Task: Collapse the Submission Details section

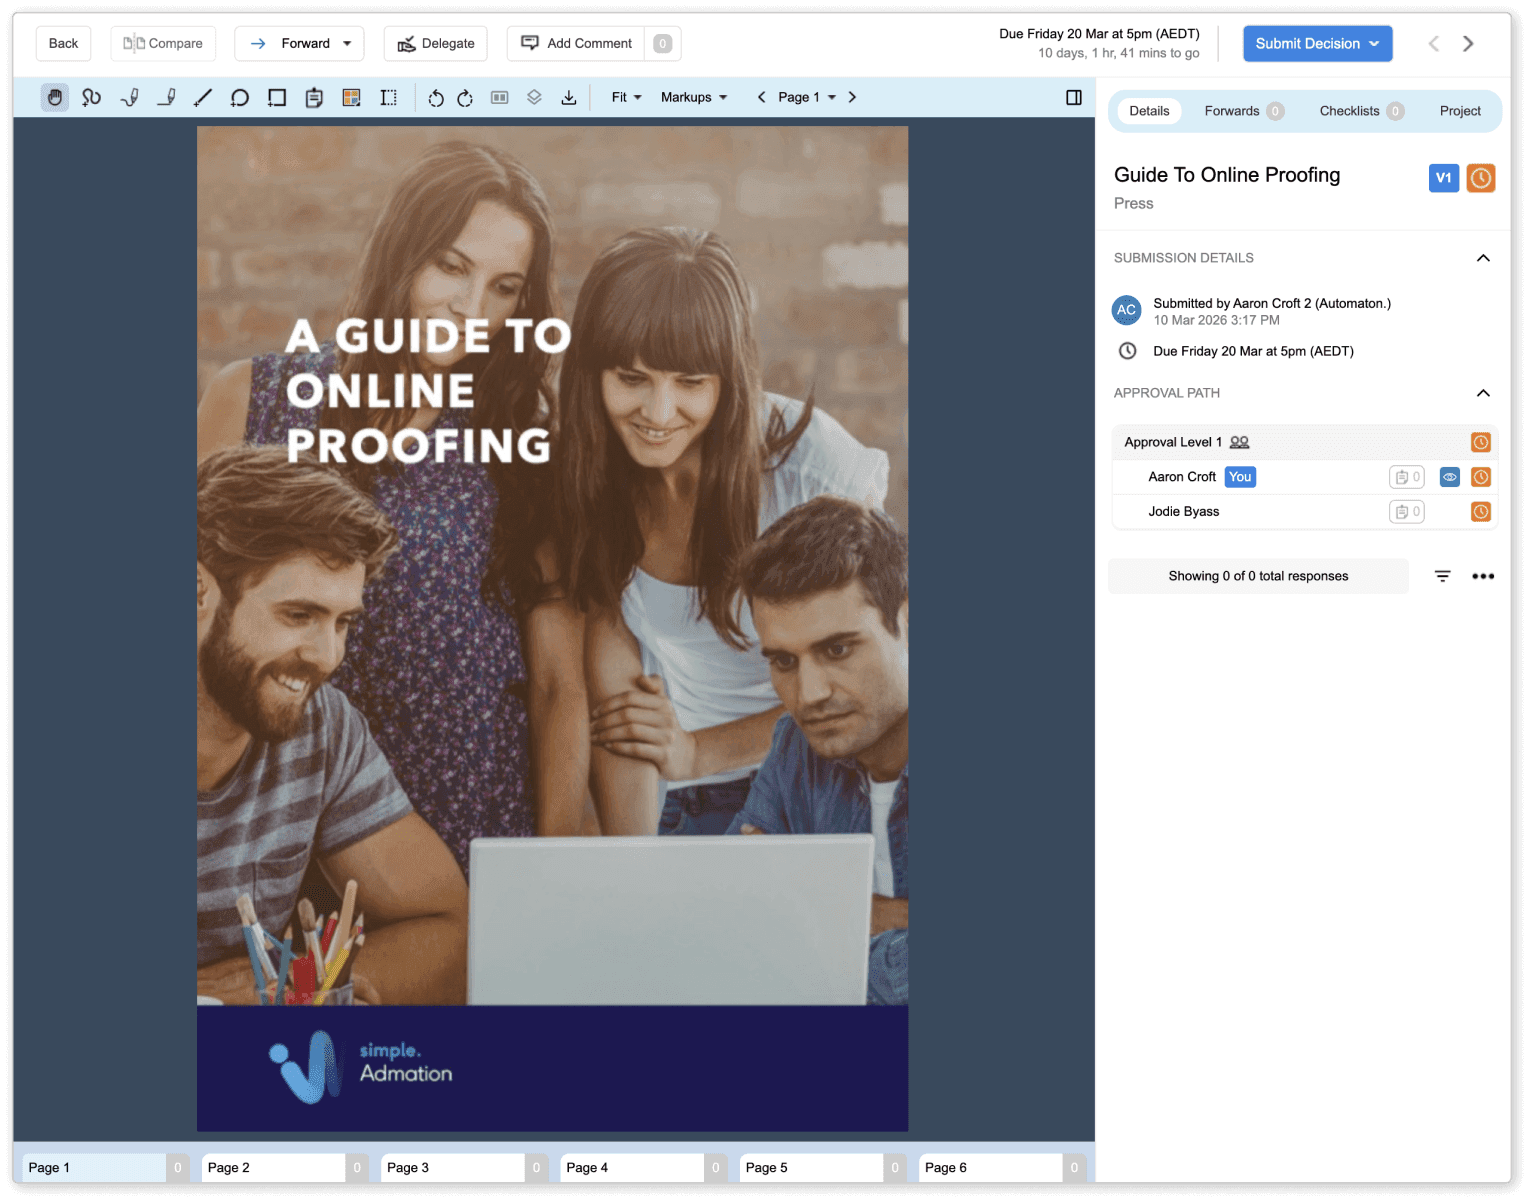Action: coord(1483,258)
